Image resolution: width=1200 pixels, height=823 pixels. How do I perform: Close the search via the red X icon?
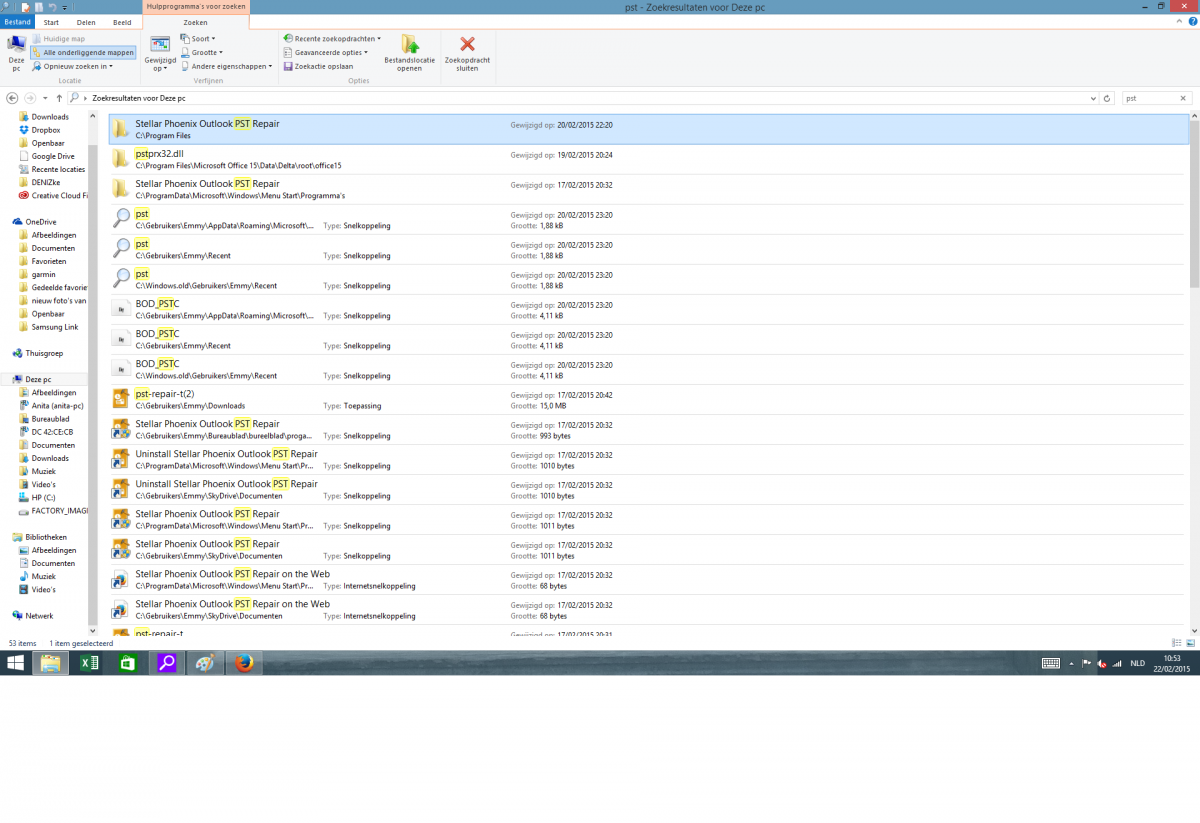[x=467, y=43]
